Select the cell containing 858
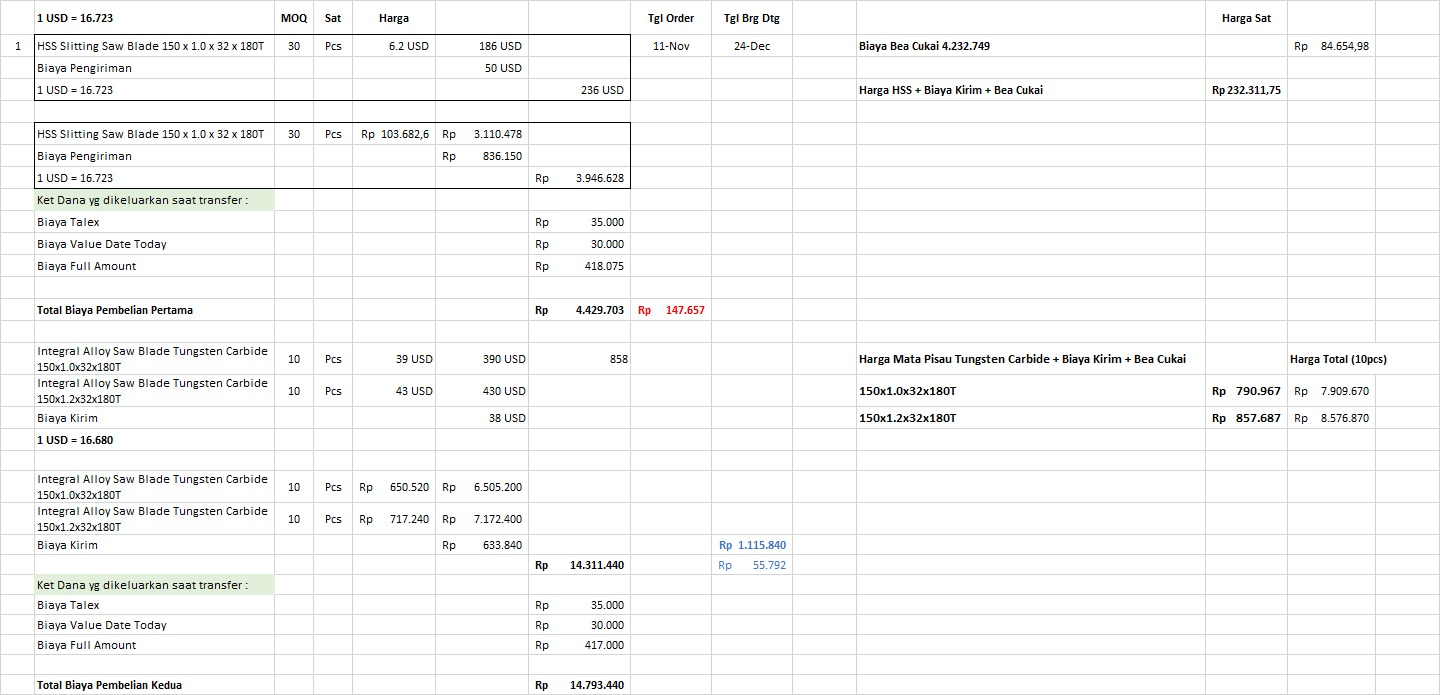 580,359
